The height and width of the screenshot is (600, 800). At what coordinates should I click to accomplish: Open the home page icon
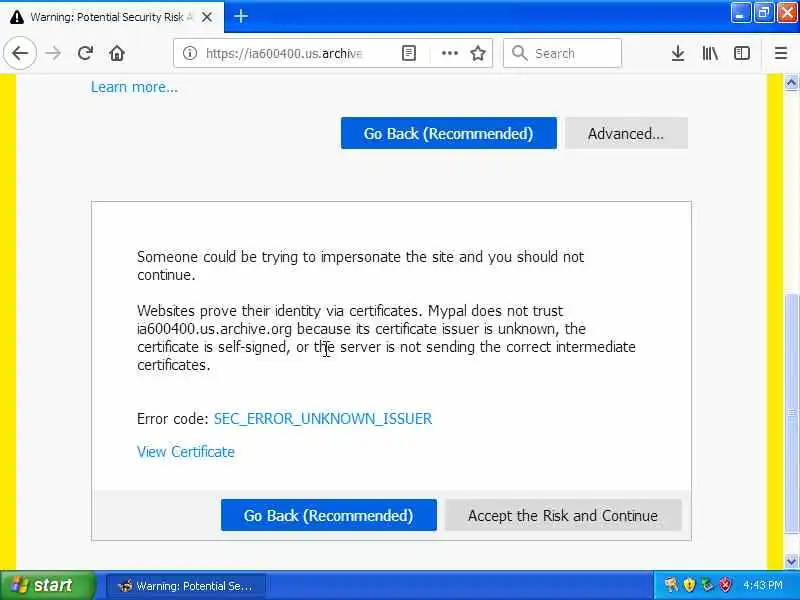[x=117, y=53]
